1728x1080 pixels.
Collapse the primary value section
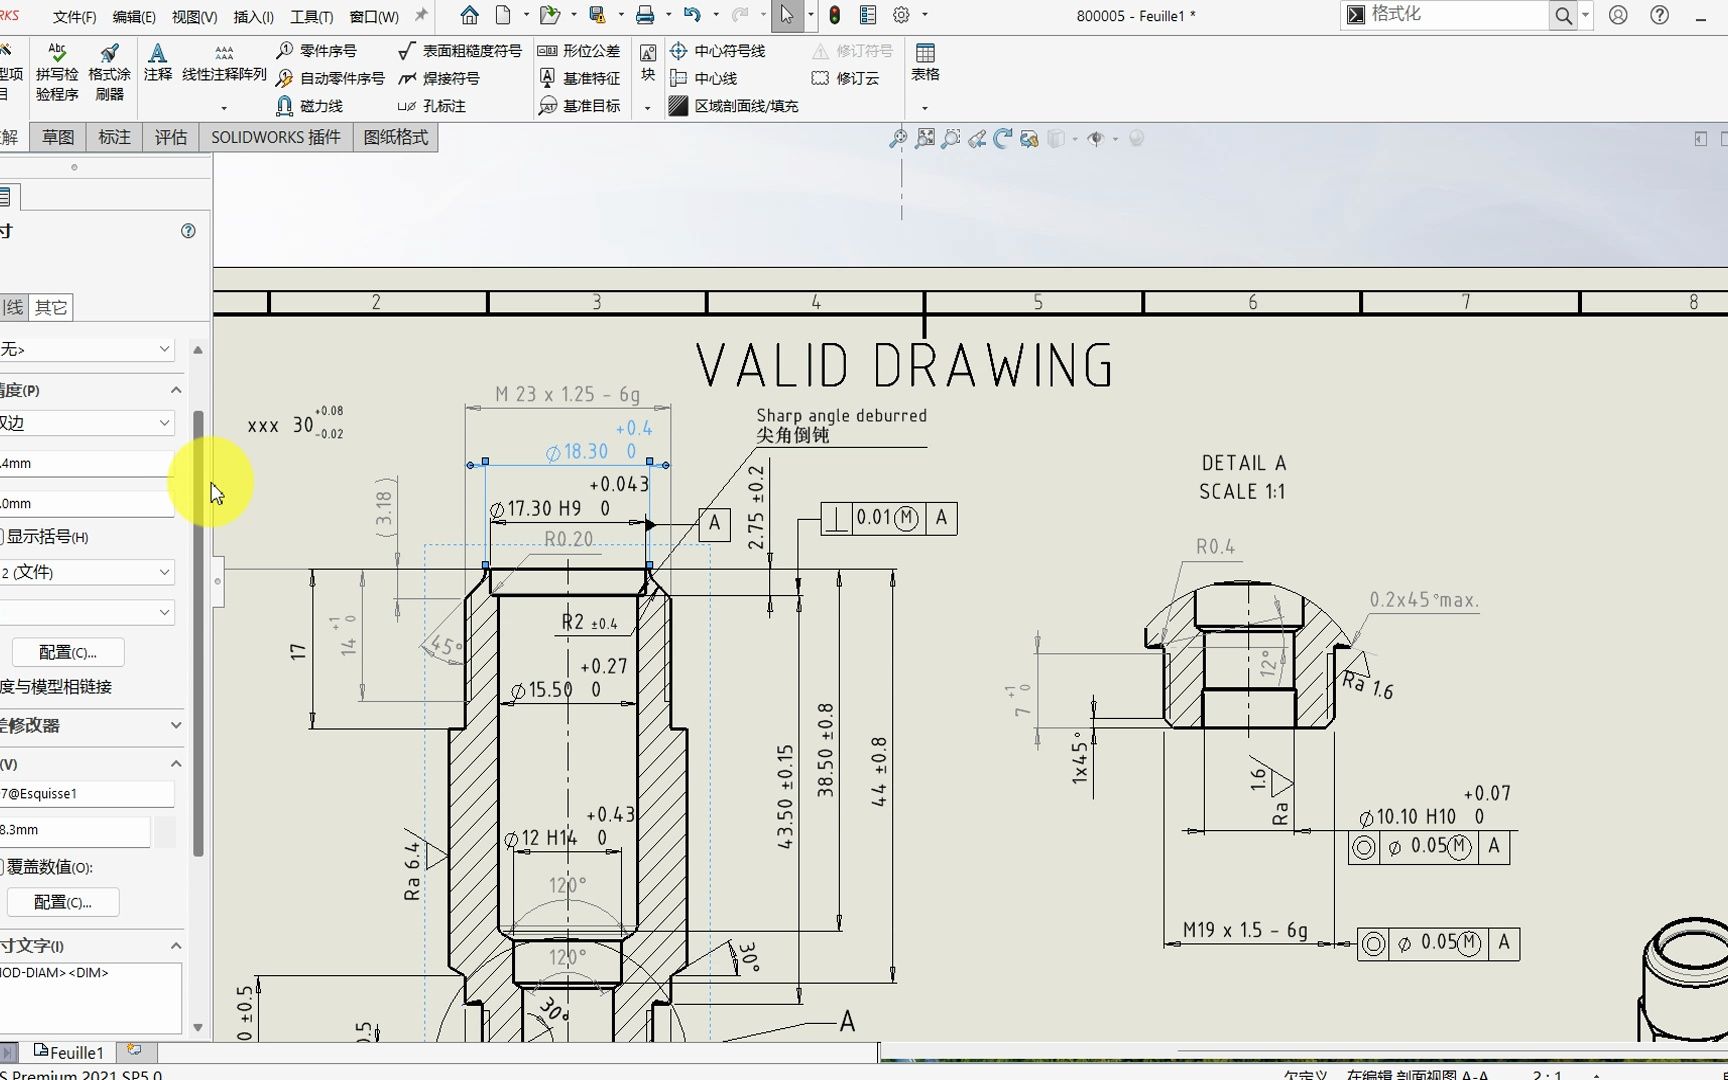pyautogui.click(x=176, y=764)
